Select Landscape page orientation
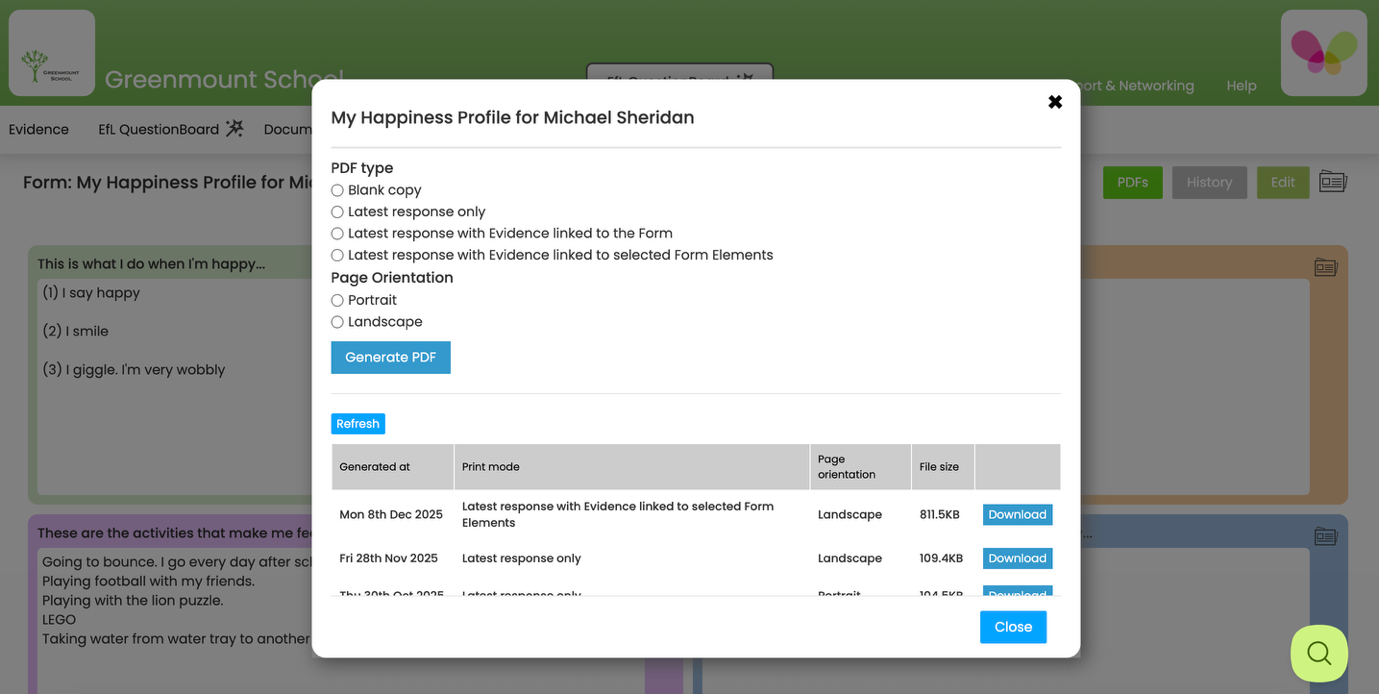Screen dimensions: 1379x694 point(337,321)
